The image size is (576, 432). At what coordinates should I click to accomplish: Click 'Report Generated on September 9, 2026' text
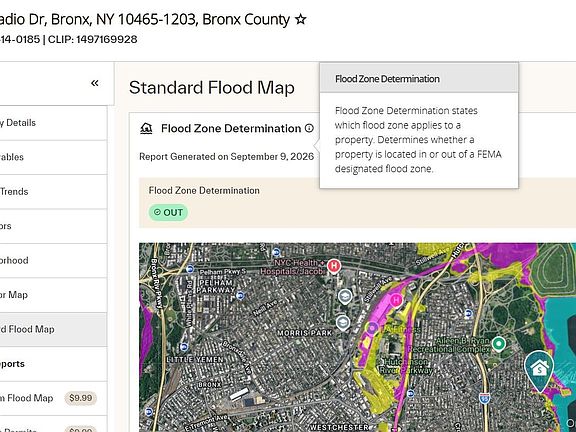(x=226, y=157)
